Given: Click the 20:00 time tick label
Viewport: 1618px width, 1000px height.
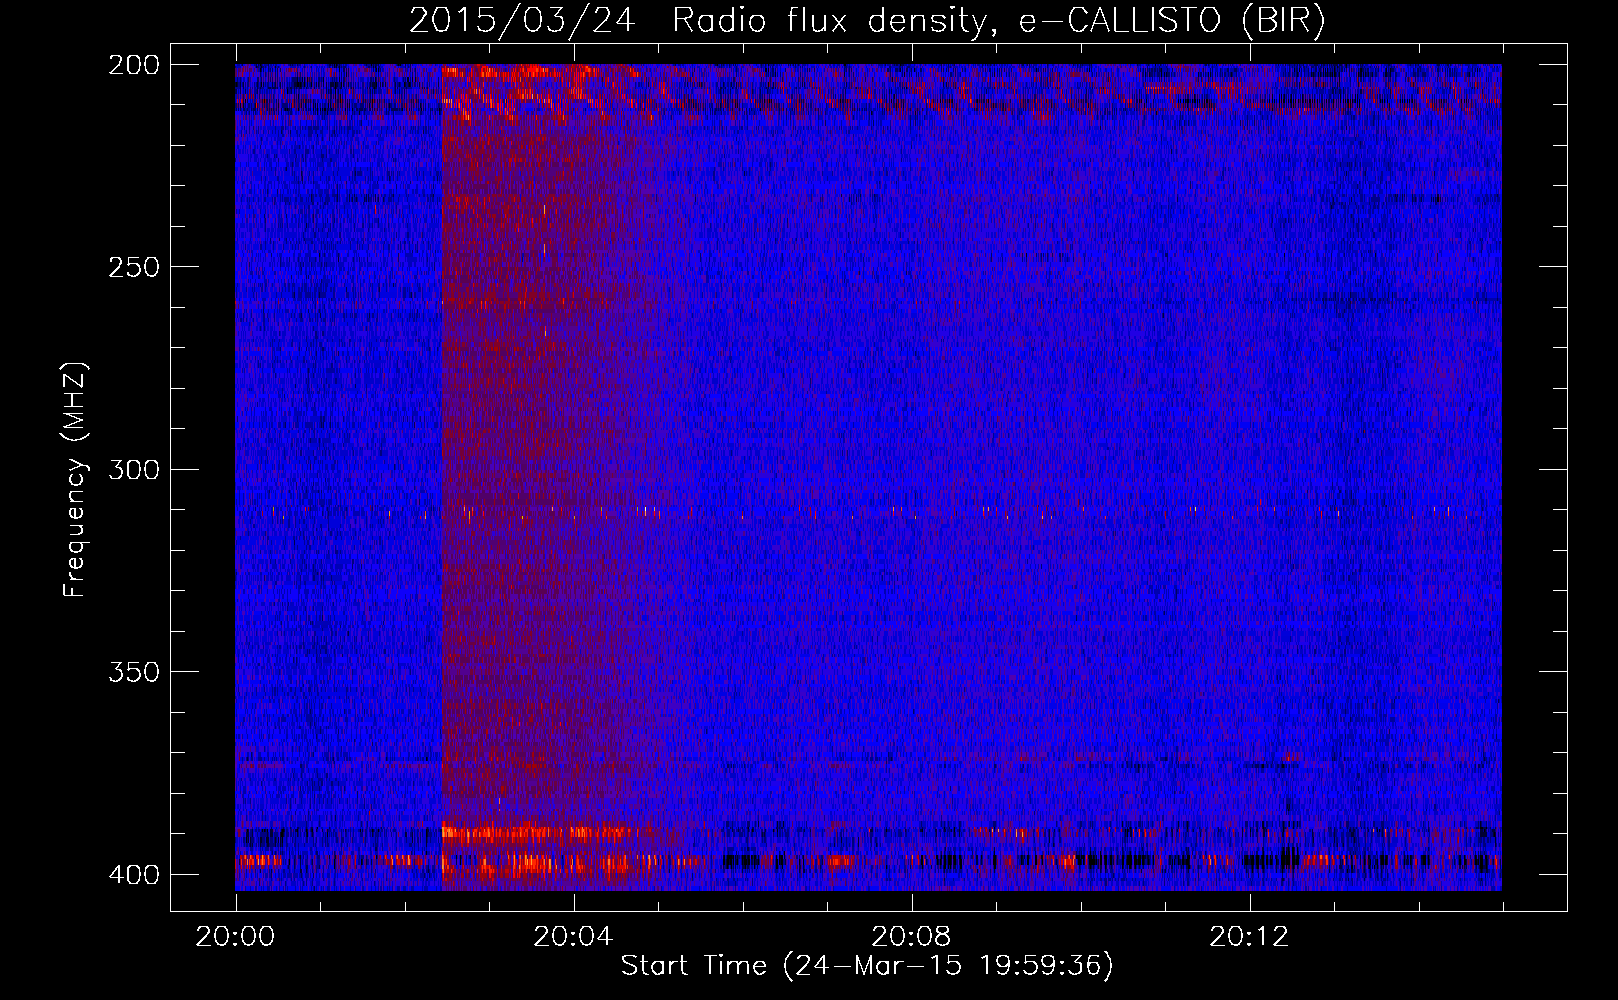Looking at the screenshot, I should [x=235, y=937].
